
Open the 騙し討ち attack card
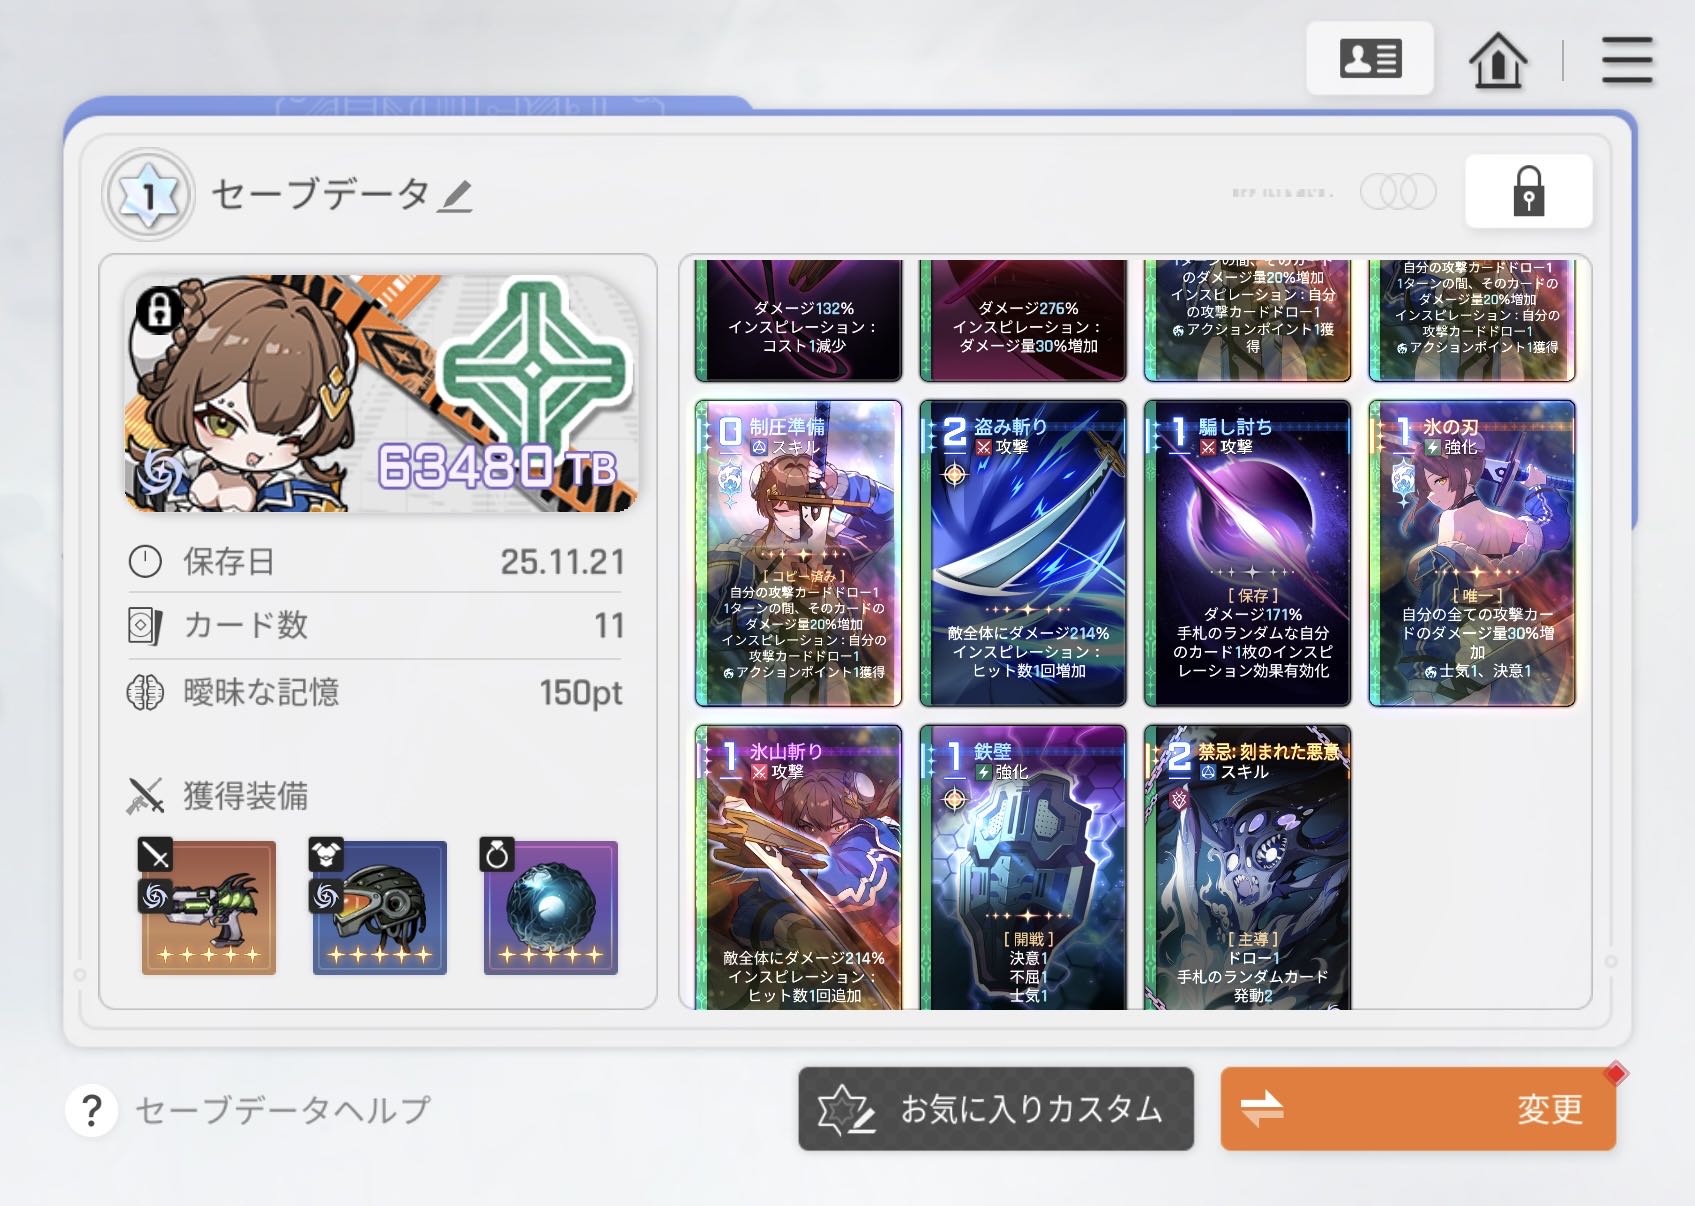click(1247, 554)
